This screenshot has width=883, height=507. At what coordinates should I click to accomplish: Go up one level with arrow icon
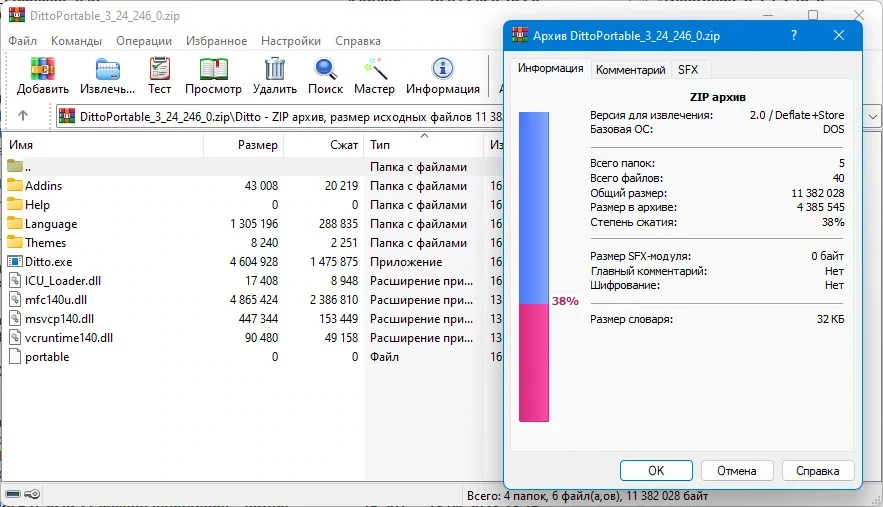point(23,115)
